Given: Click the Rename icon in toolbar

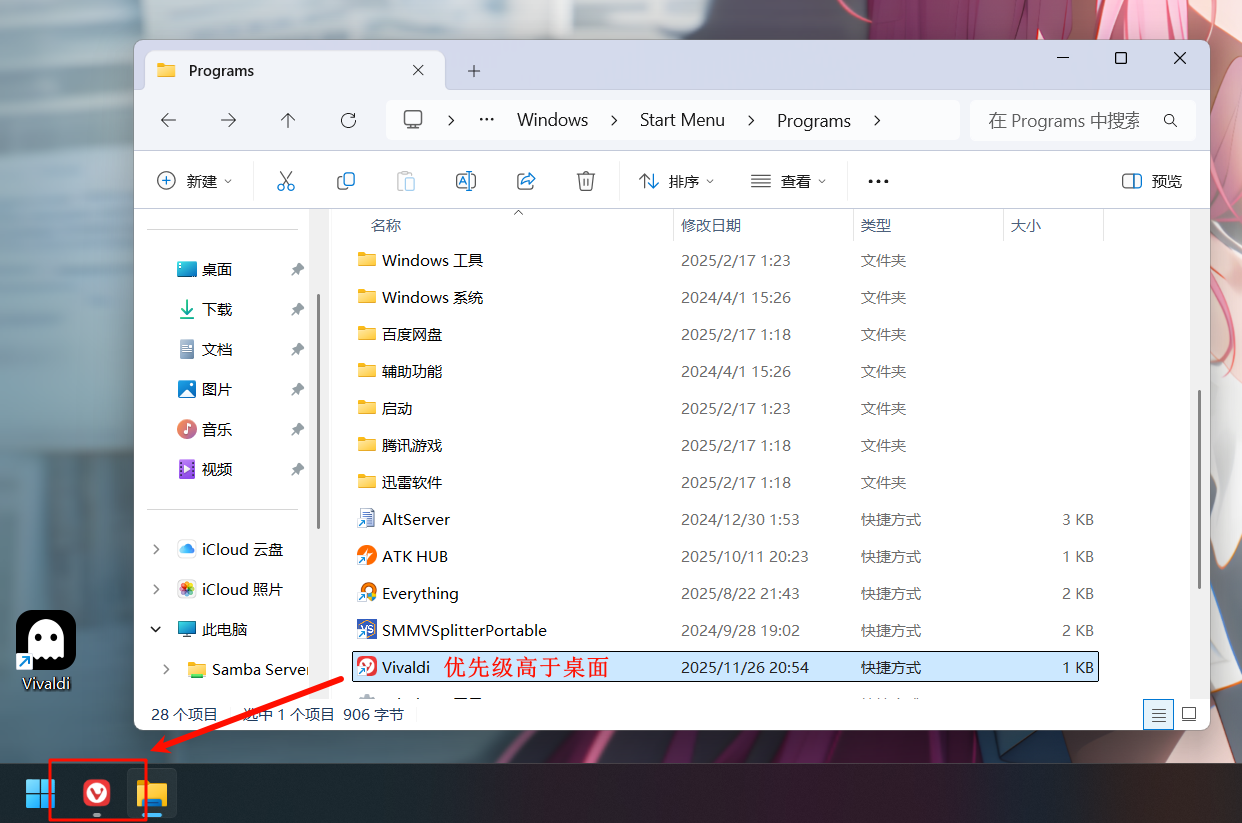Looking at the screenshot, I should coord(466,181).
